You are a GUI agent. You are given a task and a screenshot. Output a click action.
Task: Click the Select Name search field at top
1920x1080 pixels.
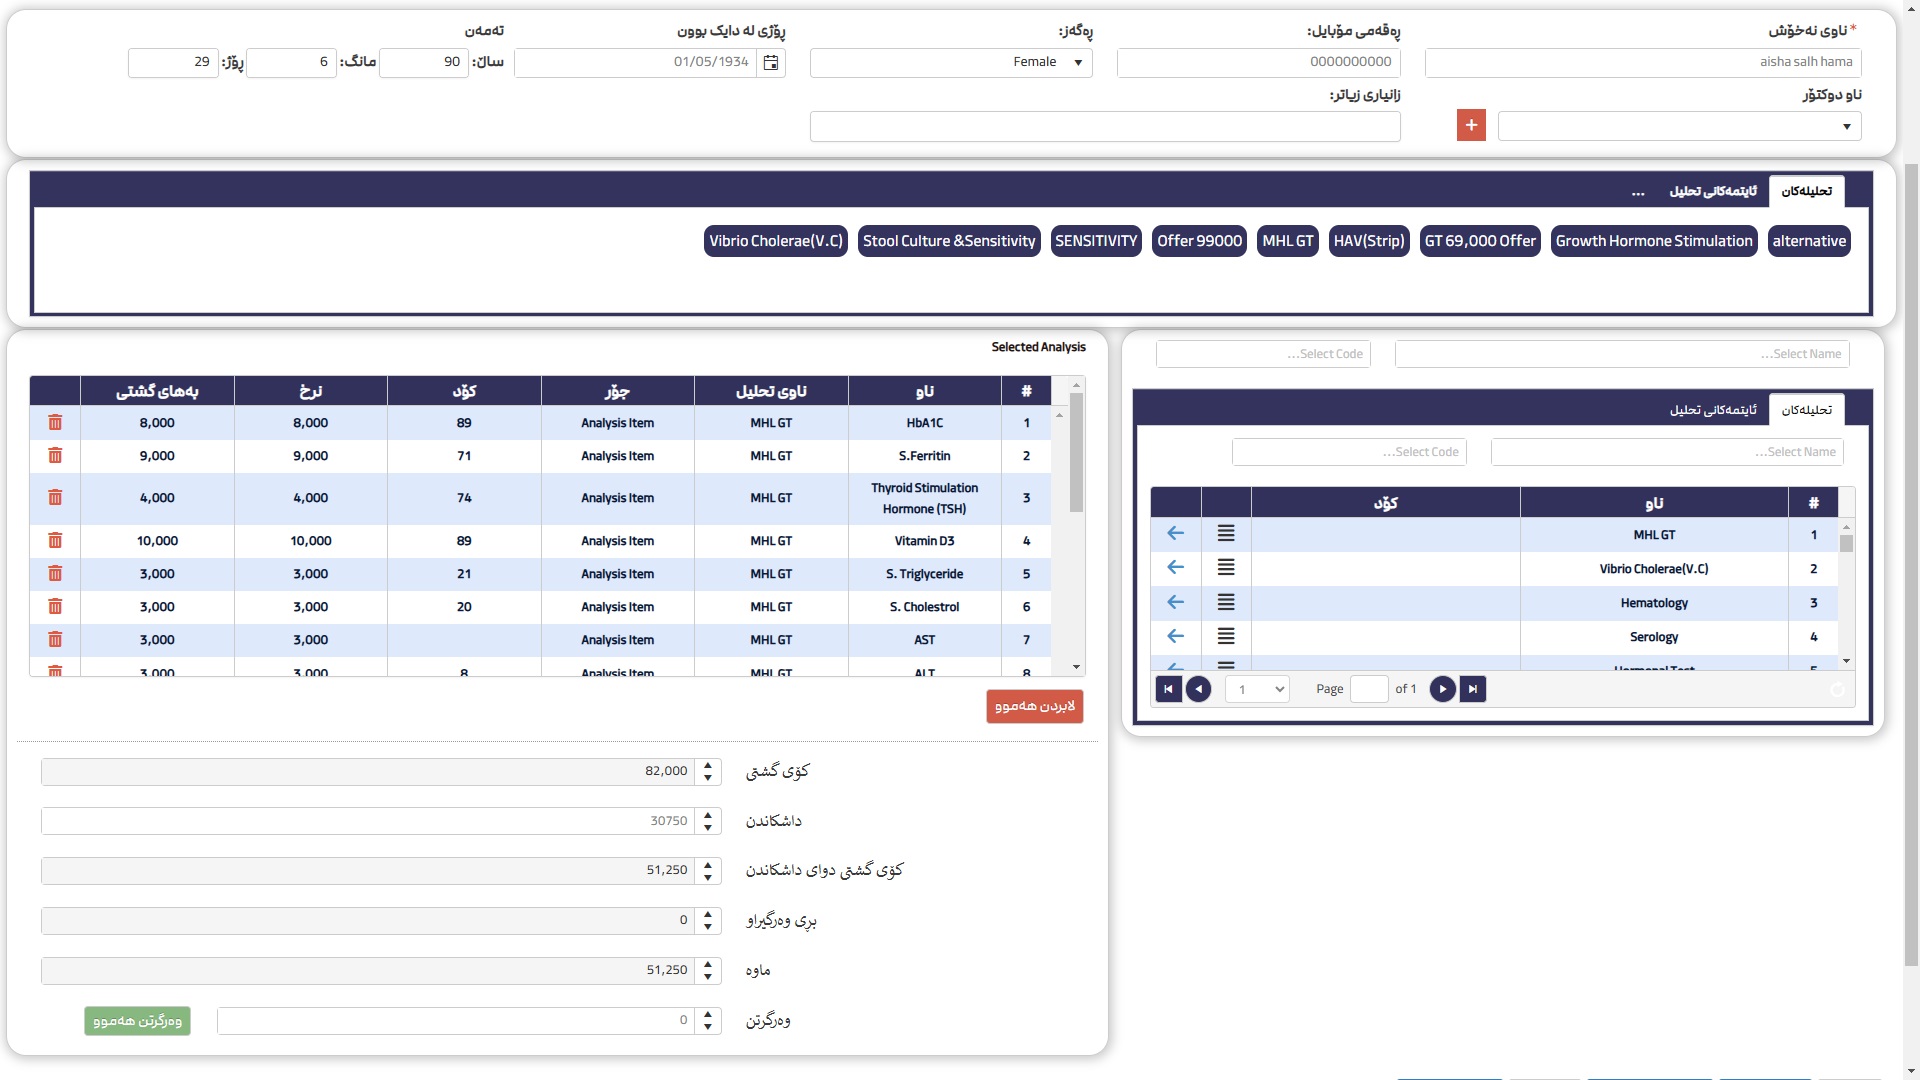click(x=1621, y=354)
